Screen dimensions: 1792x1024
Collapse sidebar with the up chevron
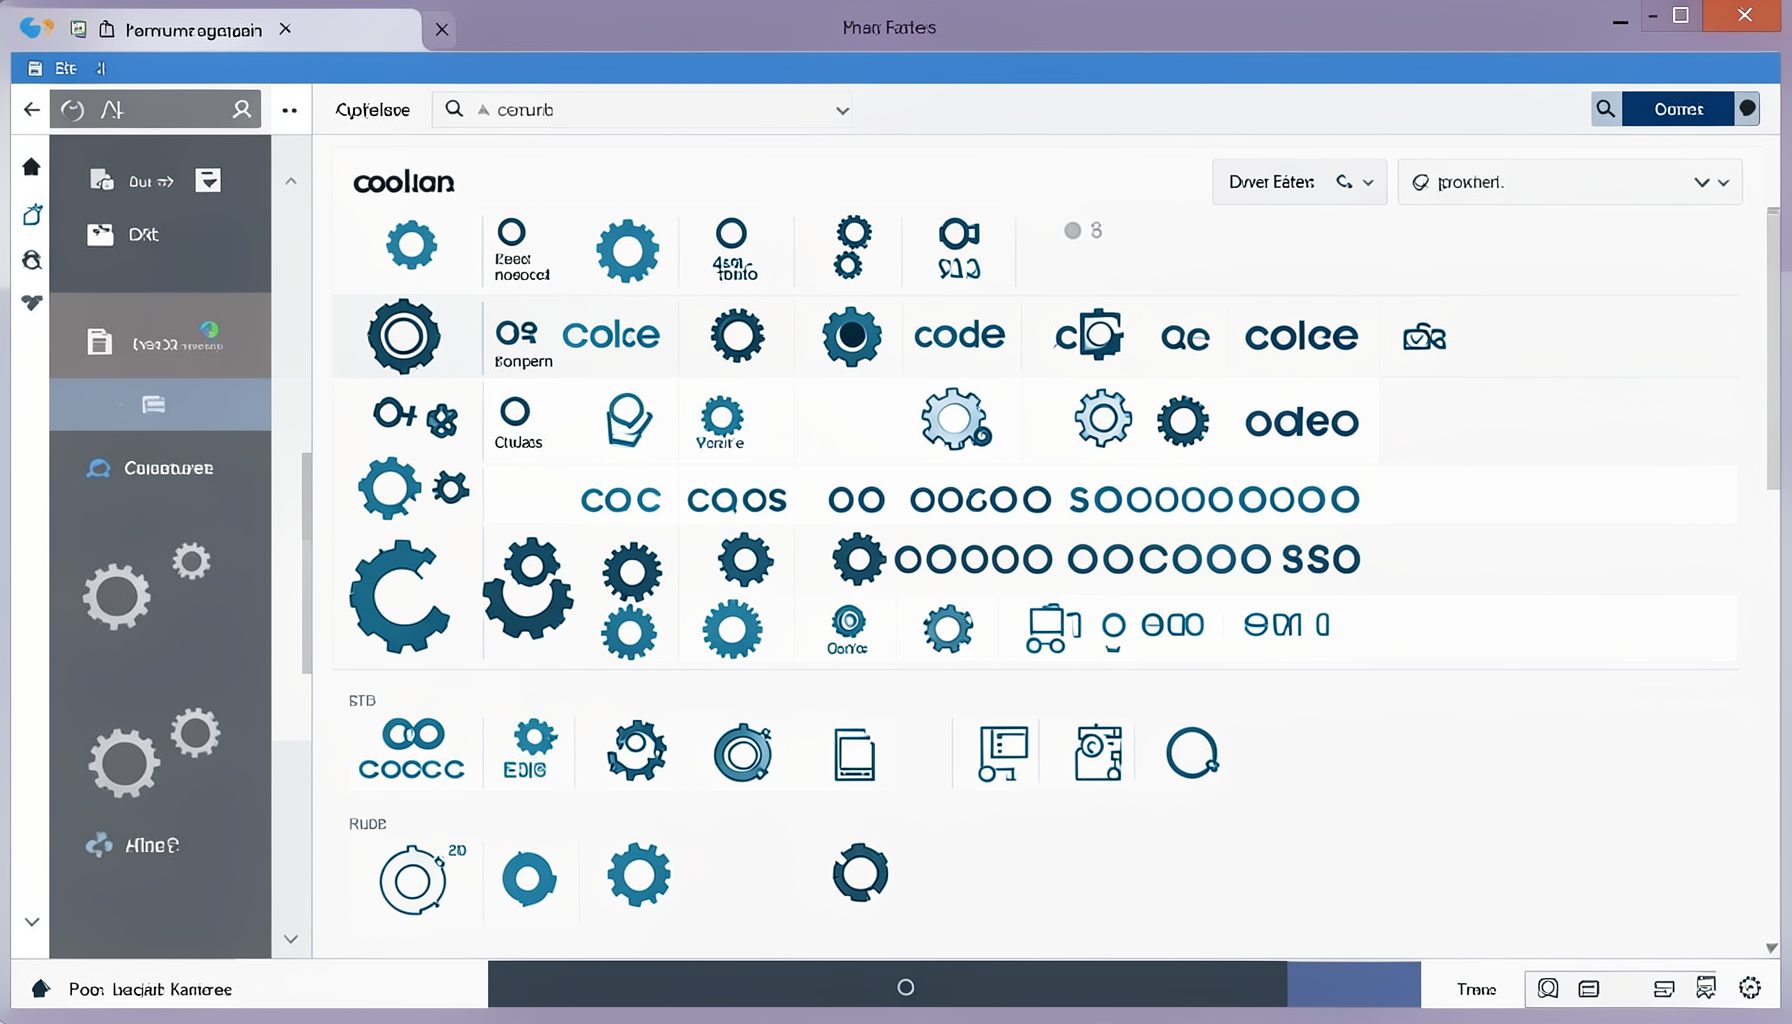[291, 181]
